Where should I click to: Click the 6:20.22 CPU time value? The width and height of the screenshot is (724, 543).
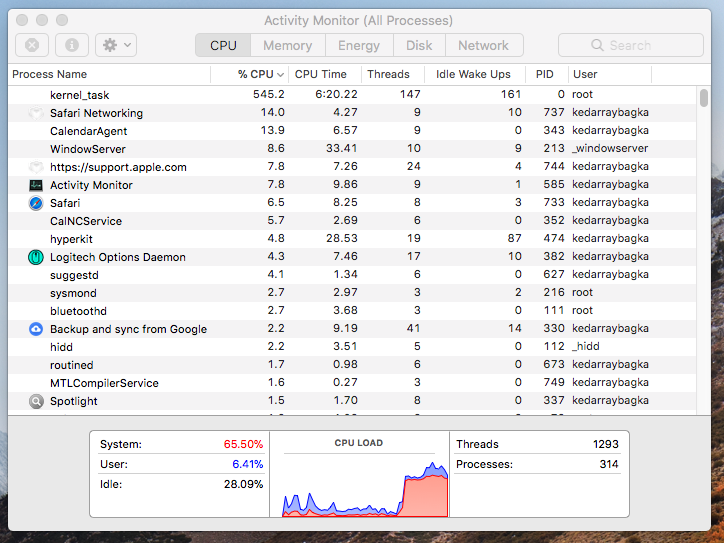pos(336,94)
